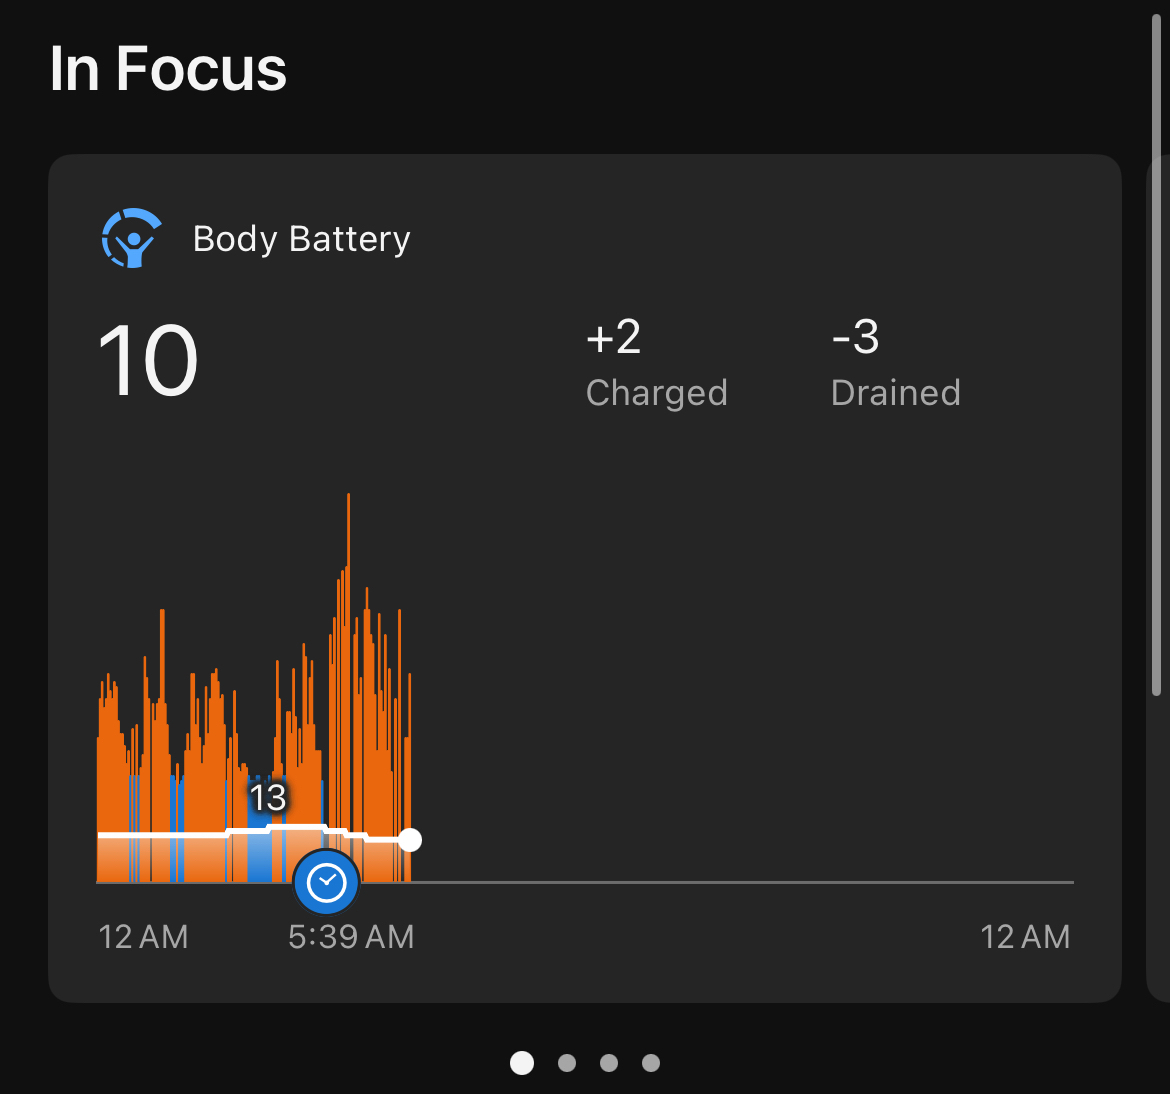The width and height of the screenshot is (1170, 1094).
Task: Jump to the third page indicator dot
Action: point(609,1063)
